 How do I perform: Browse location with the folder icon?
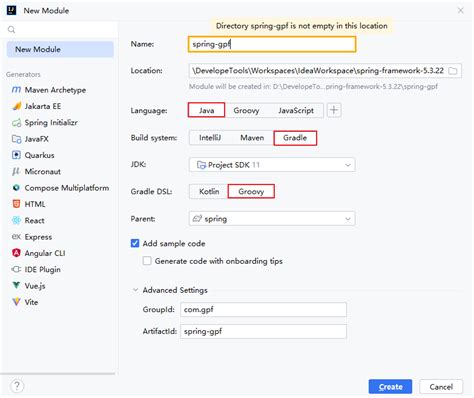pyautogui.click(x=453, y=71)
